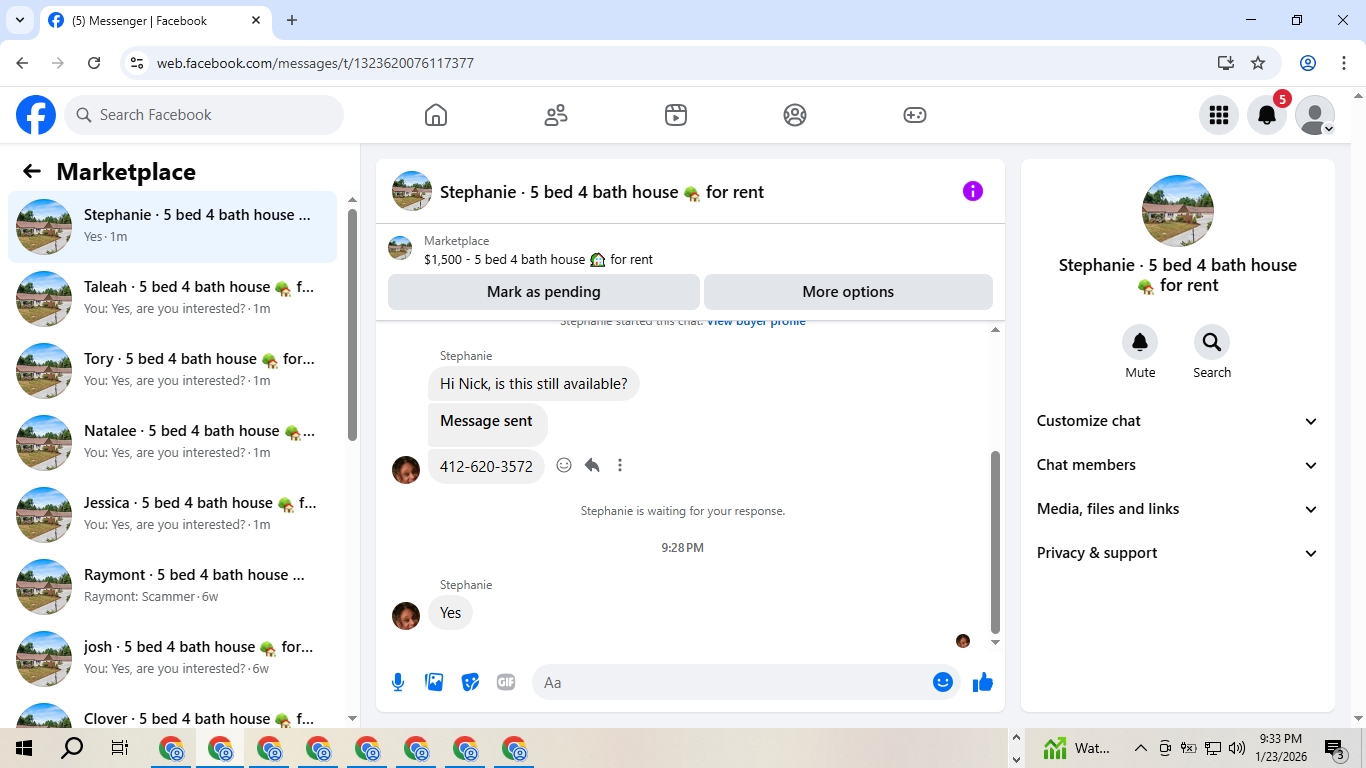Click Stephanie's avatar beside the Yes message
This screenshot has height=768, width=1366.
pos(406,615)
